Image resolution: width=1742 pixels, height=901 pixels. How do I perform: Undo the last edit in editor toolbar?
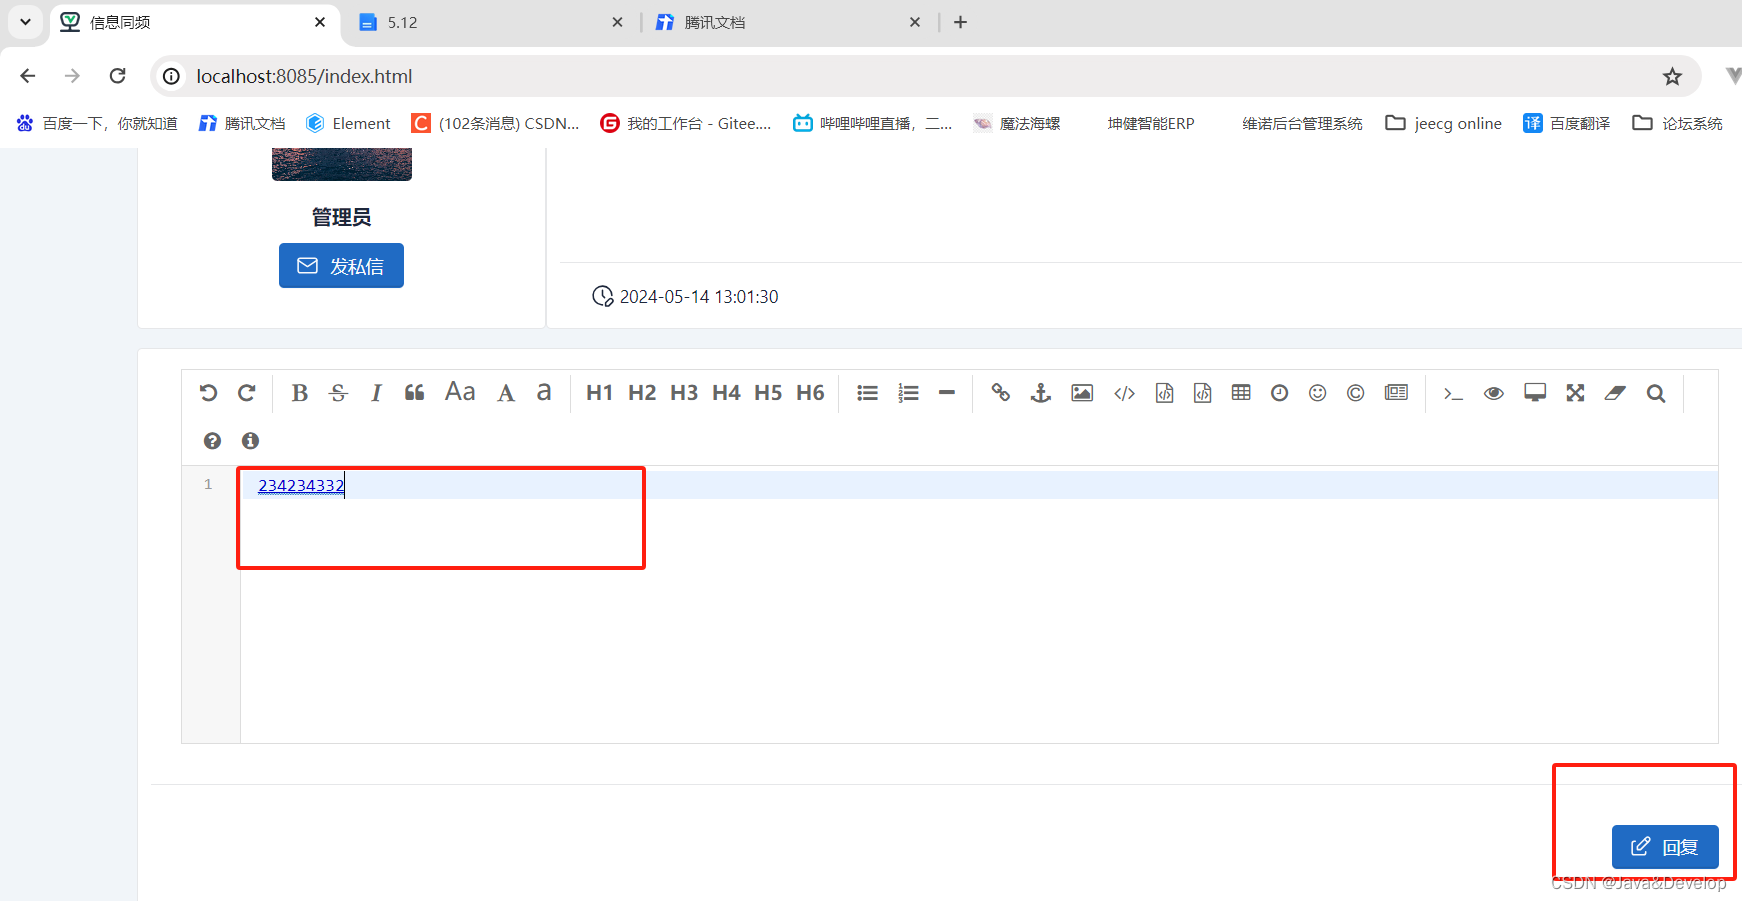tap(208, 393)
